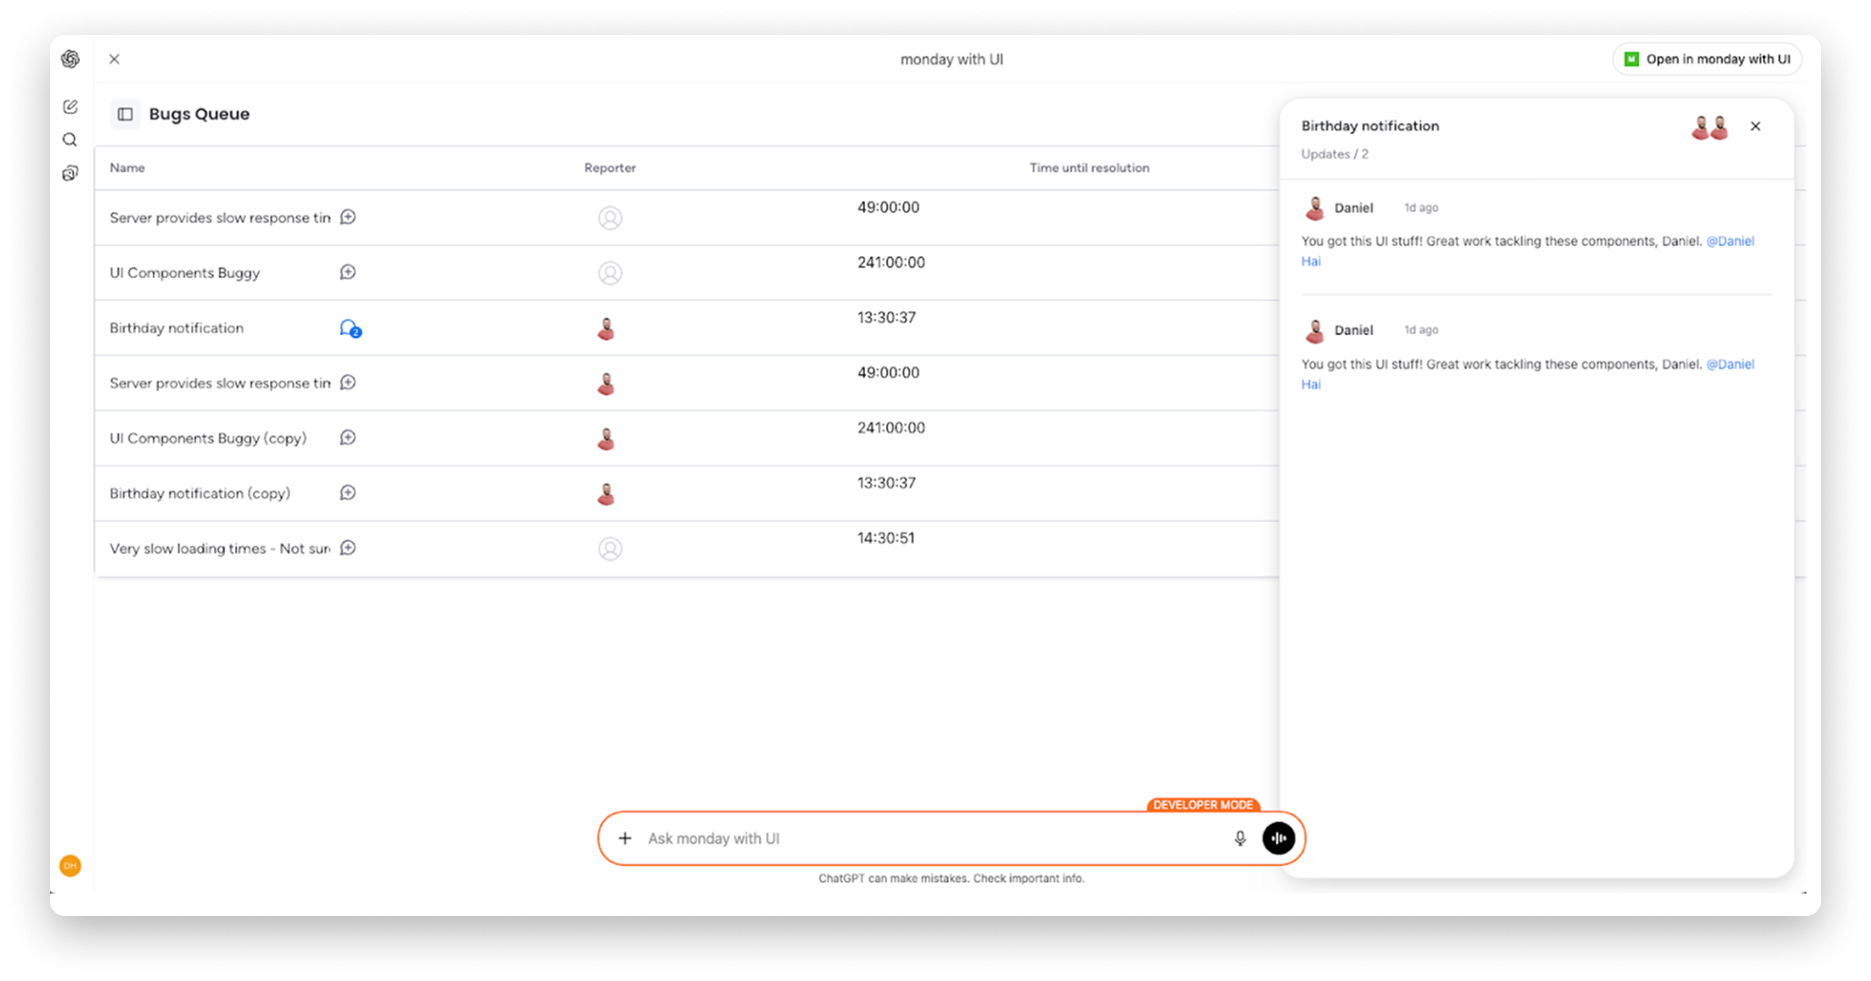Open the orange DH profile avatar

[x=70, y=866]
